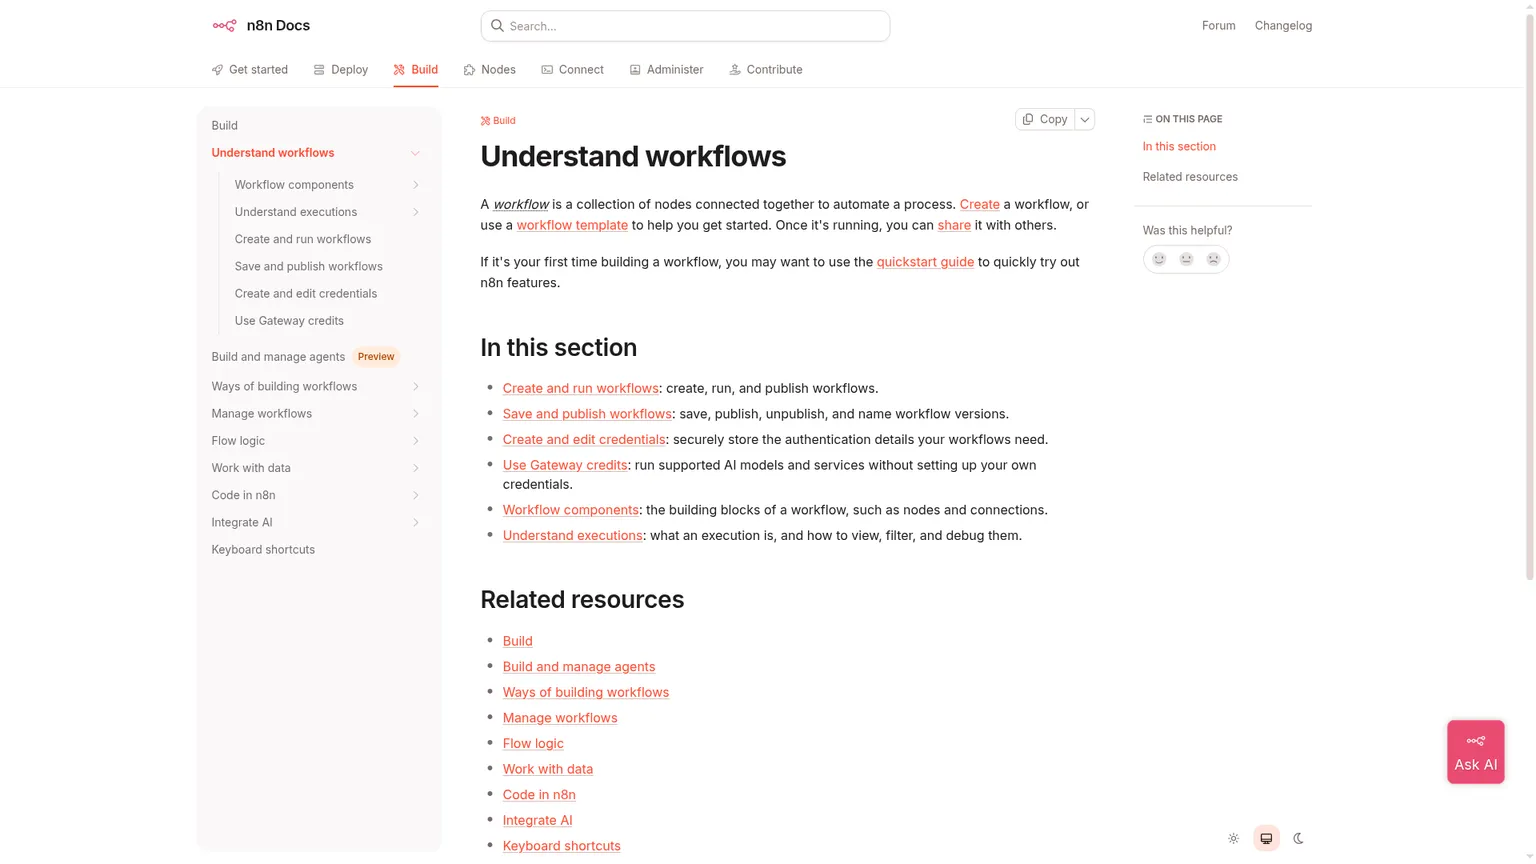Open the Ask AI assistant button
The width and height of the screenshot is (1536, 864).
[1475, 752]
